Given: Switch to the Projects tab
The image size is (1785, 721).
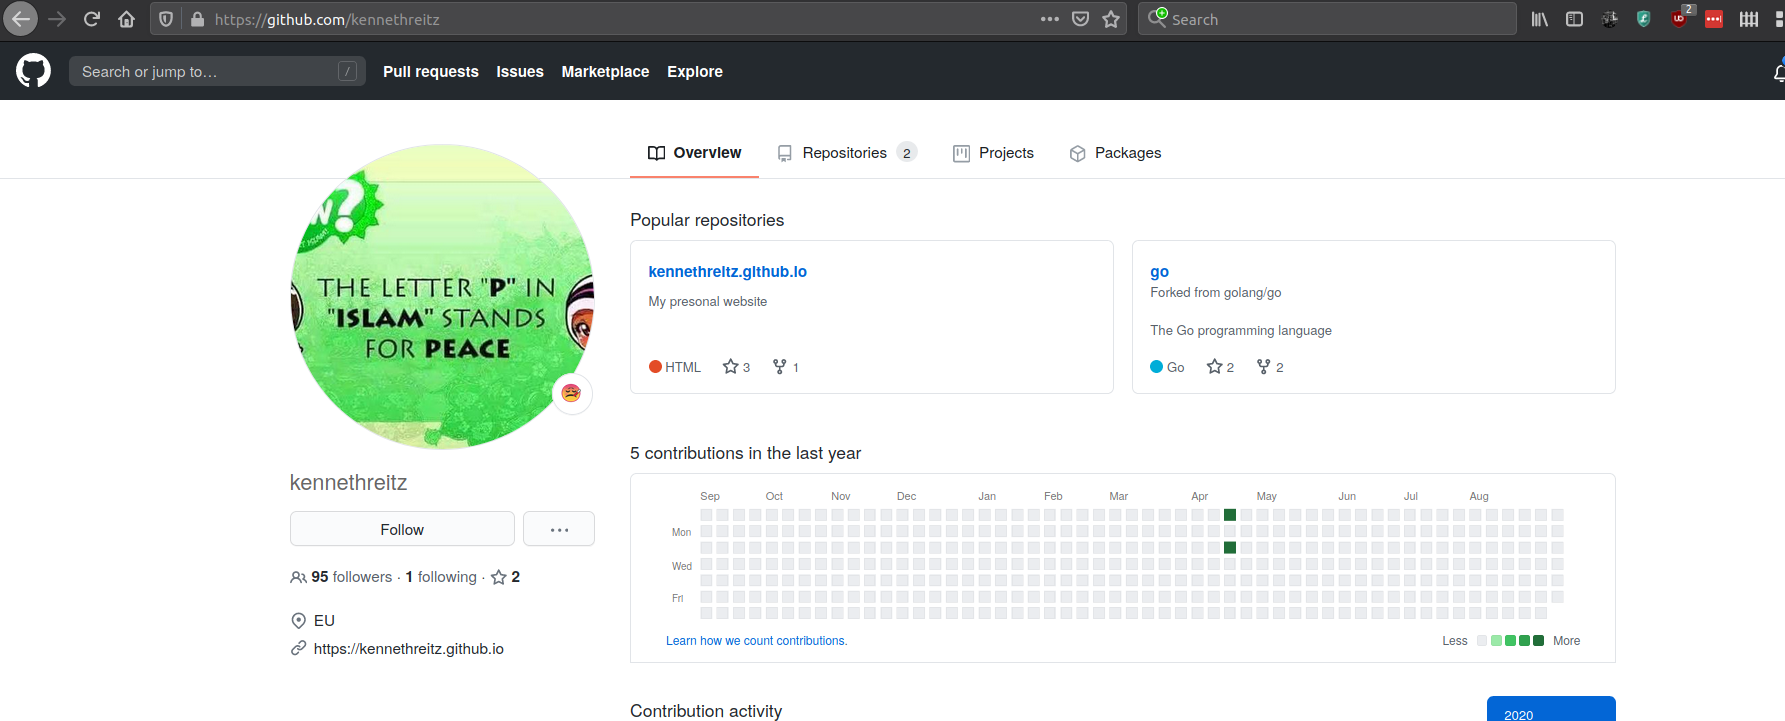Looking at the screenshot, I should click(x=993, y=153).
